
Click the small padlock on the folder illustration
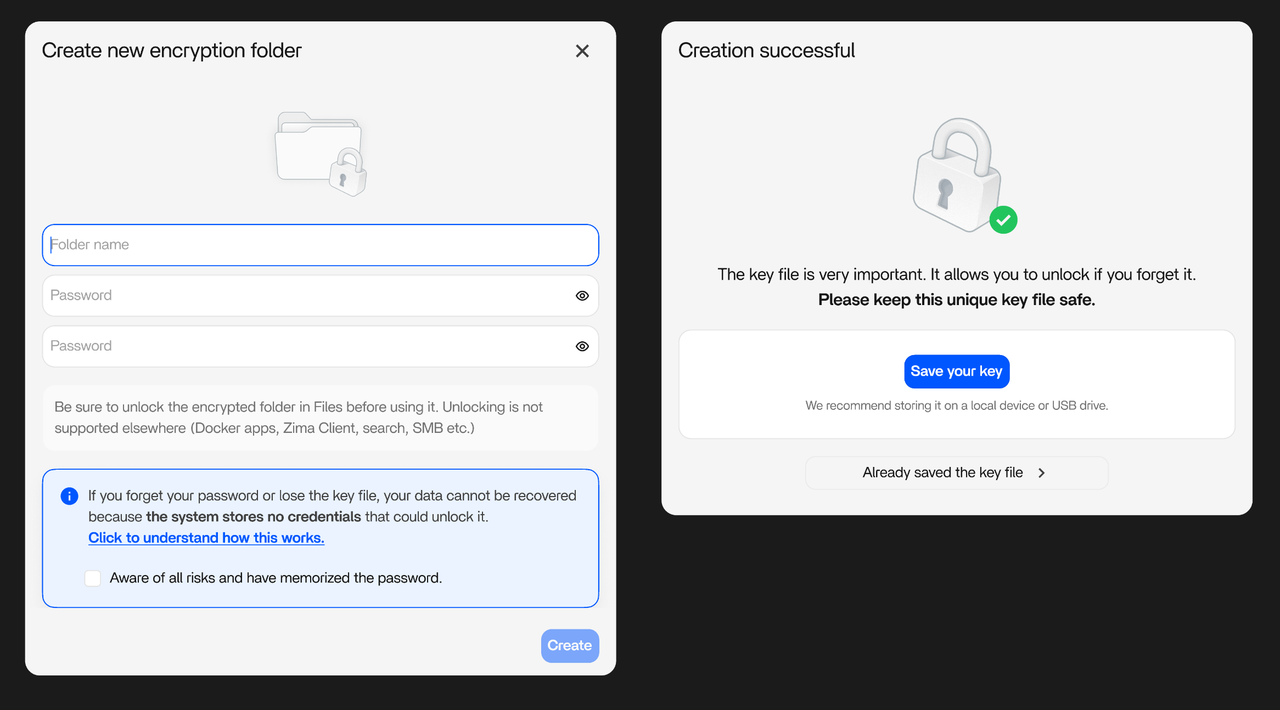click(x=349, y=172)
